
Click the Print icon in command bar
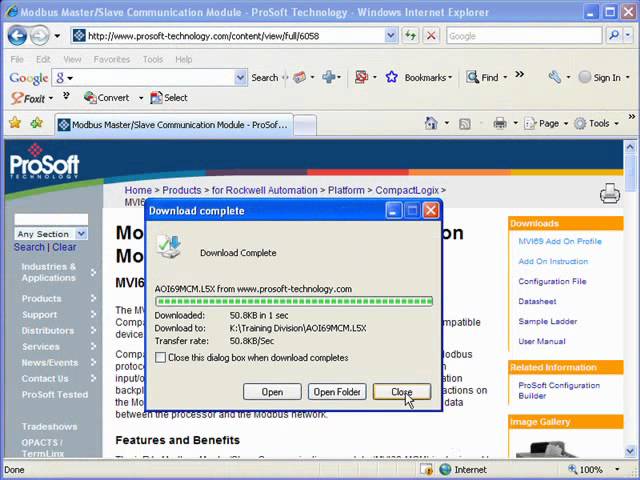point(500,123)
